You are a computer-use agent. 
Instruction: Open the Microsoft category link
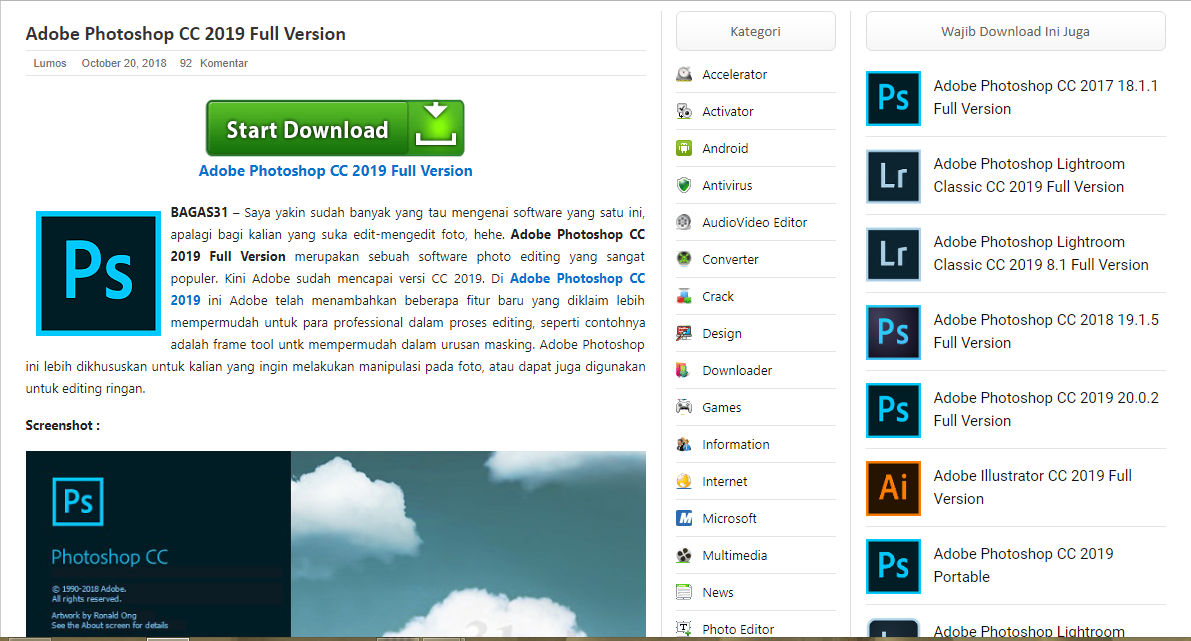(x=729, y=518)
